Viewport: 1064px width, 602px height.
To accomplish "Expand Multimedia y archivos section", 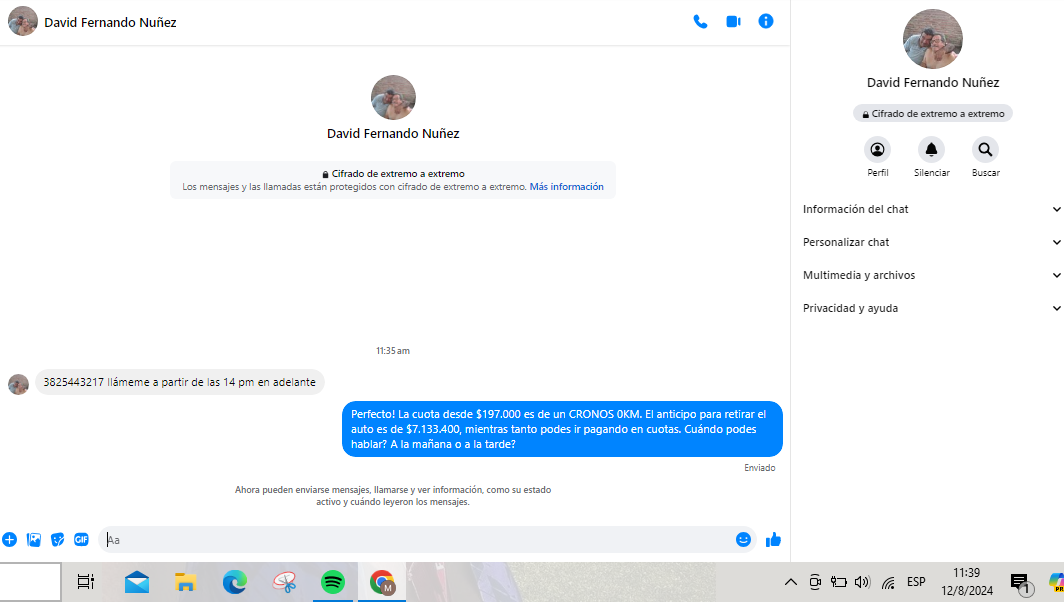I will [x=930, y=275].
